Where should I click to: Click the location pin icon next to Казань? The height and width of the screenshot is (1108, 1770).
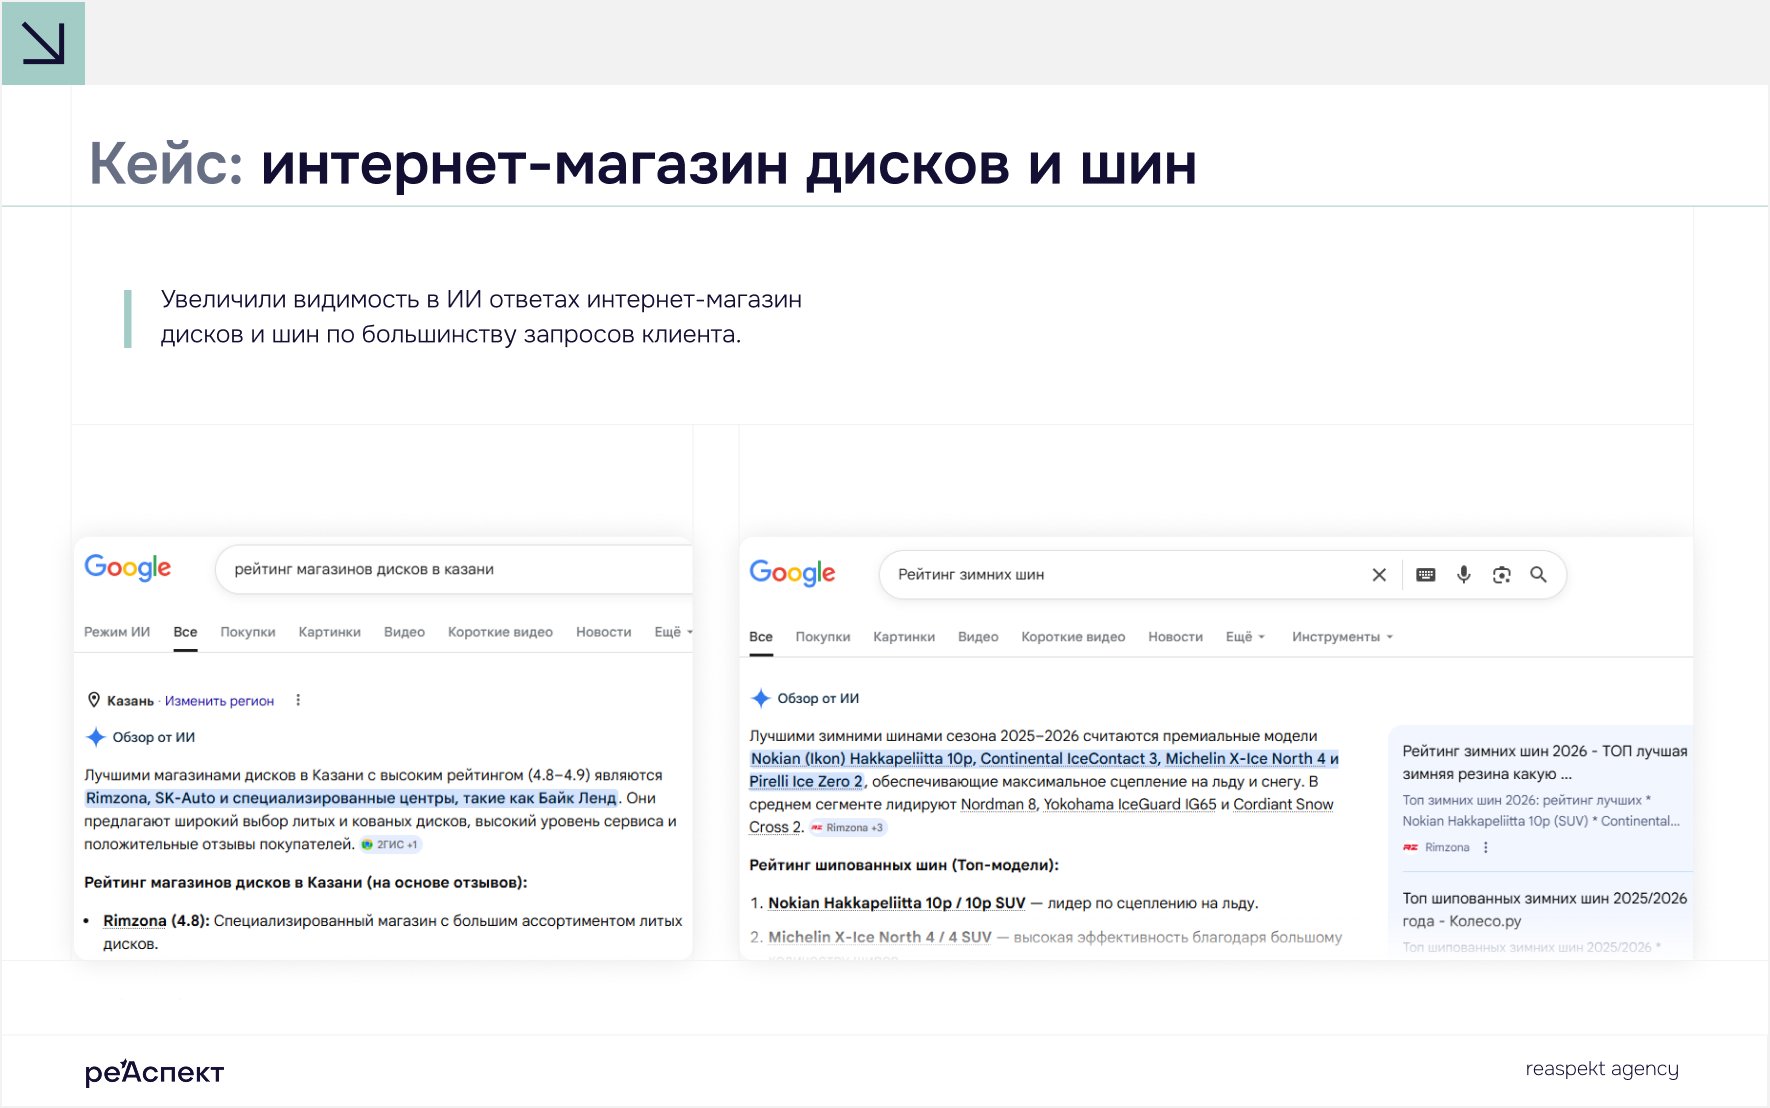coord(94,700)
